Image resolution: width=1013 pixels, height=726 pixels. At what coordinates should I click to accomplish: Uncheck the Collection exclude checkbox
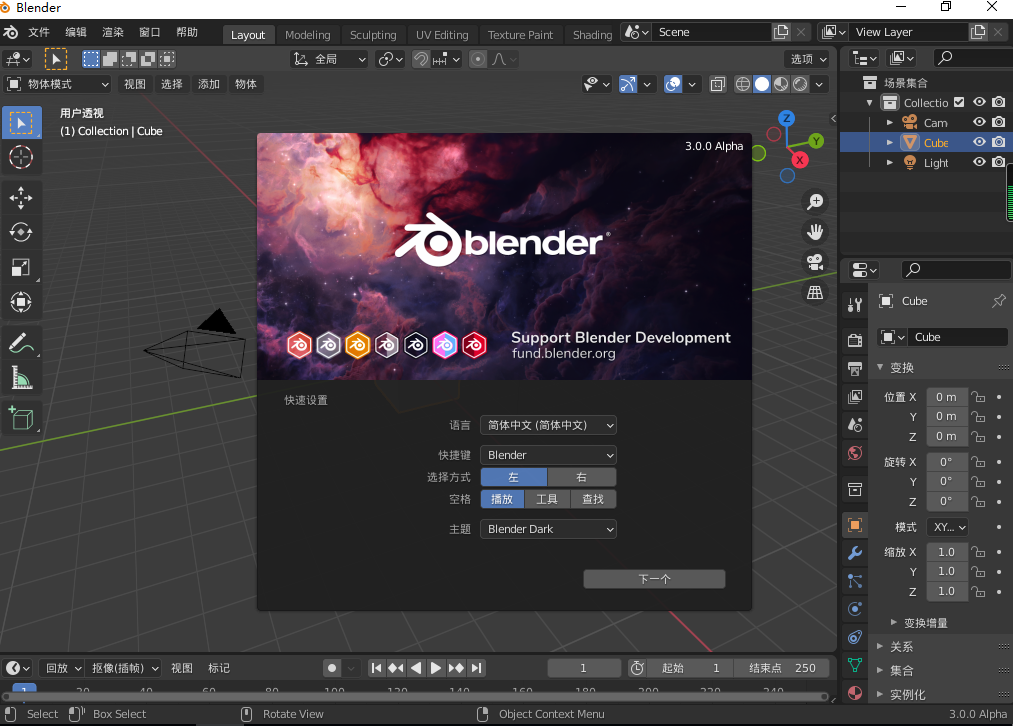959,103
